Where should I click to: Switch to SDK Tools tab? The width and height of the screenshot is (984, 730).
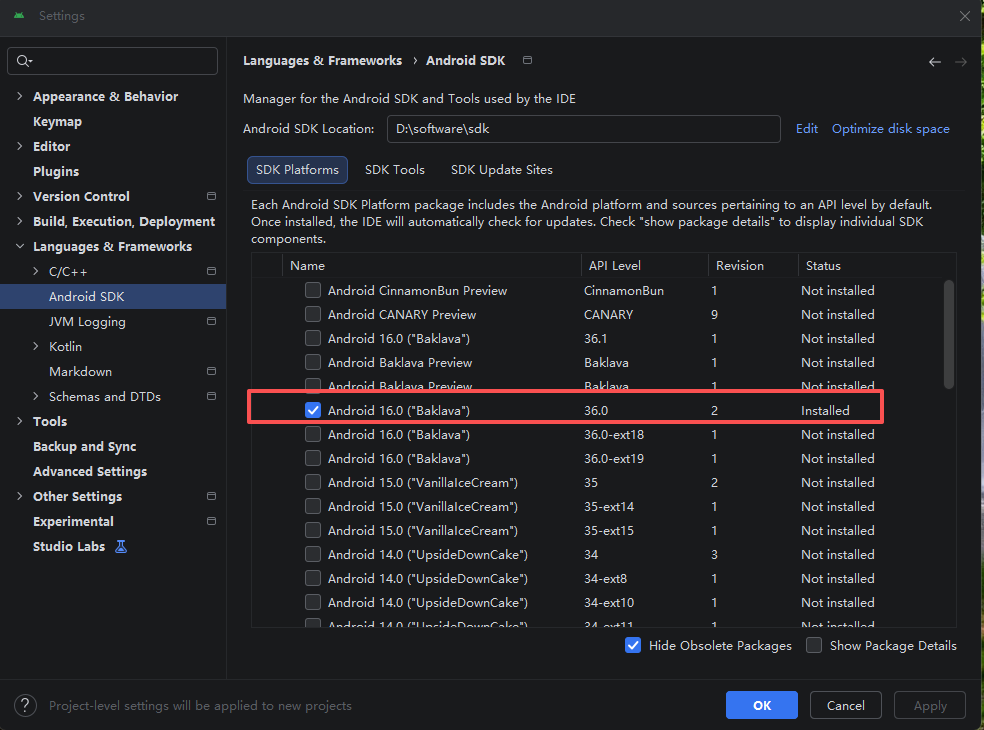[395, 170]
